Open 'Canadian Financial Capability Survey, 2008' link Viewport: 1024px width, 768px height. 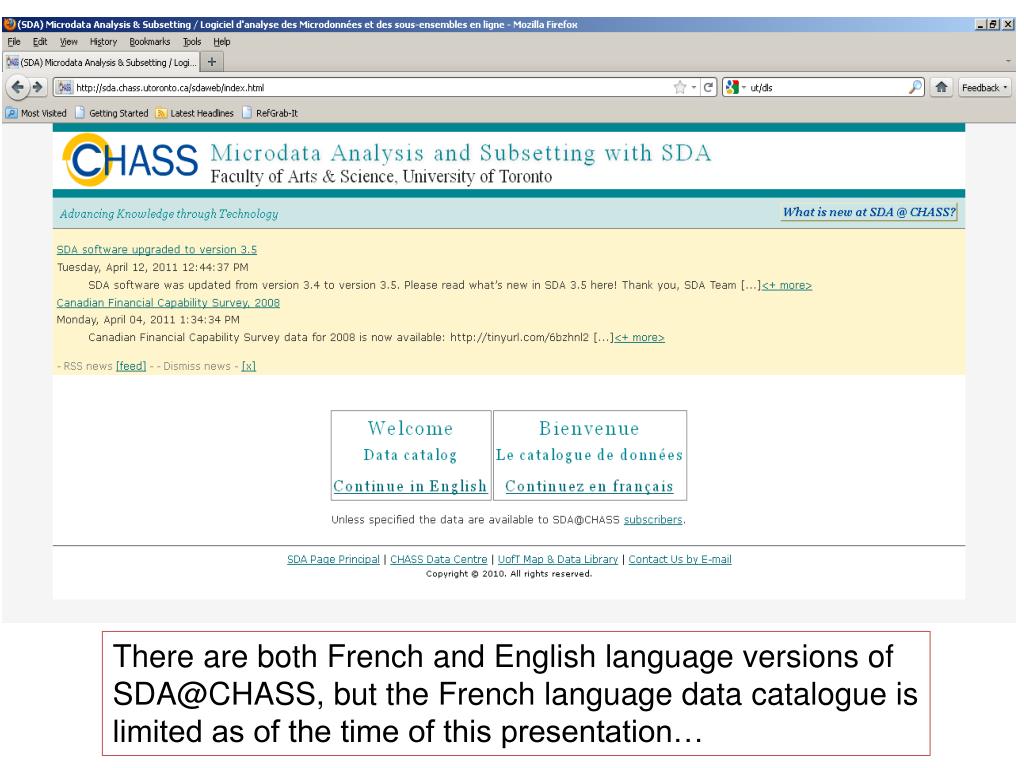[x=168, y=303]
